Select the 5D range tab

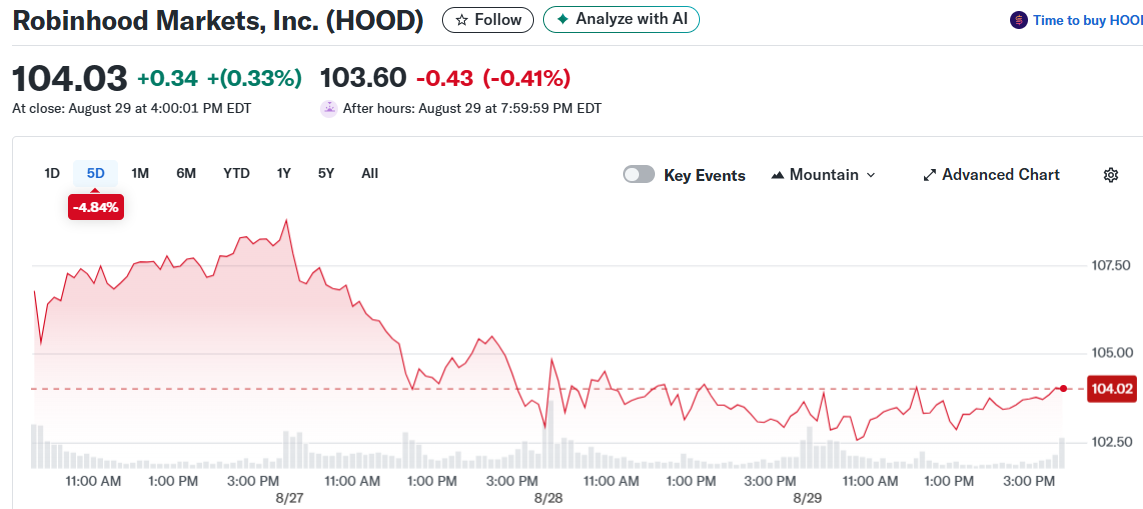click(x=95, y=174)
